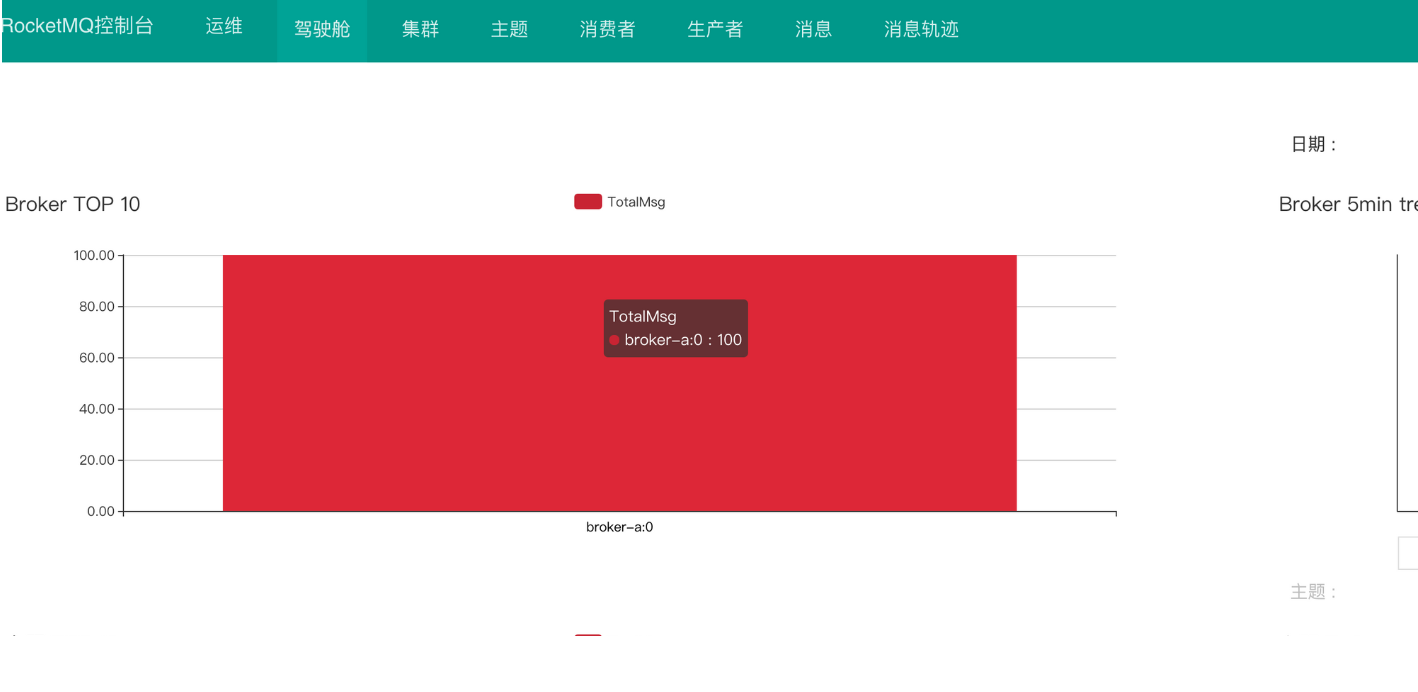
Task: Click the 60.00 y-axis label
Action: point(97,358)
